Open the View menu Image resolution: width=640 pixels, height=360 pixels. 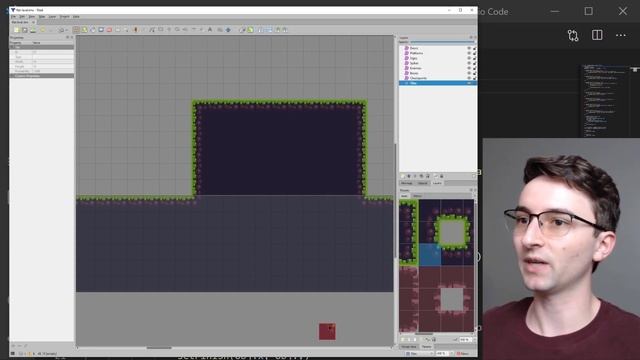coord(32,17)
